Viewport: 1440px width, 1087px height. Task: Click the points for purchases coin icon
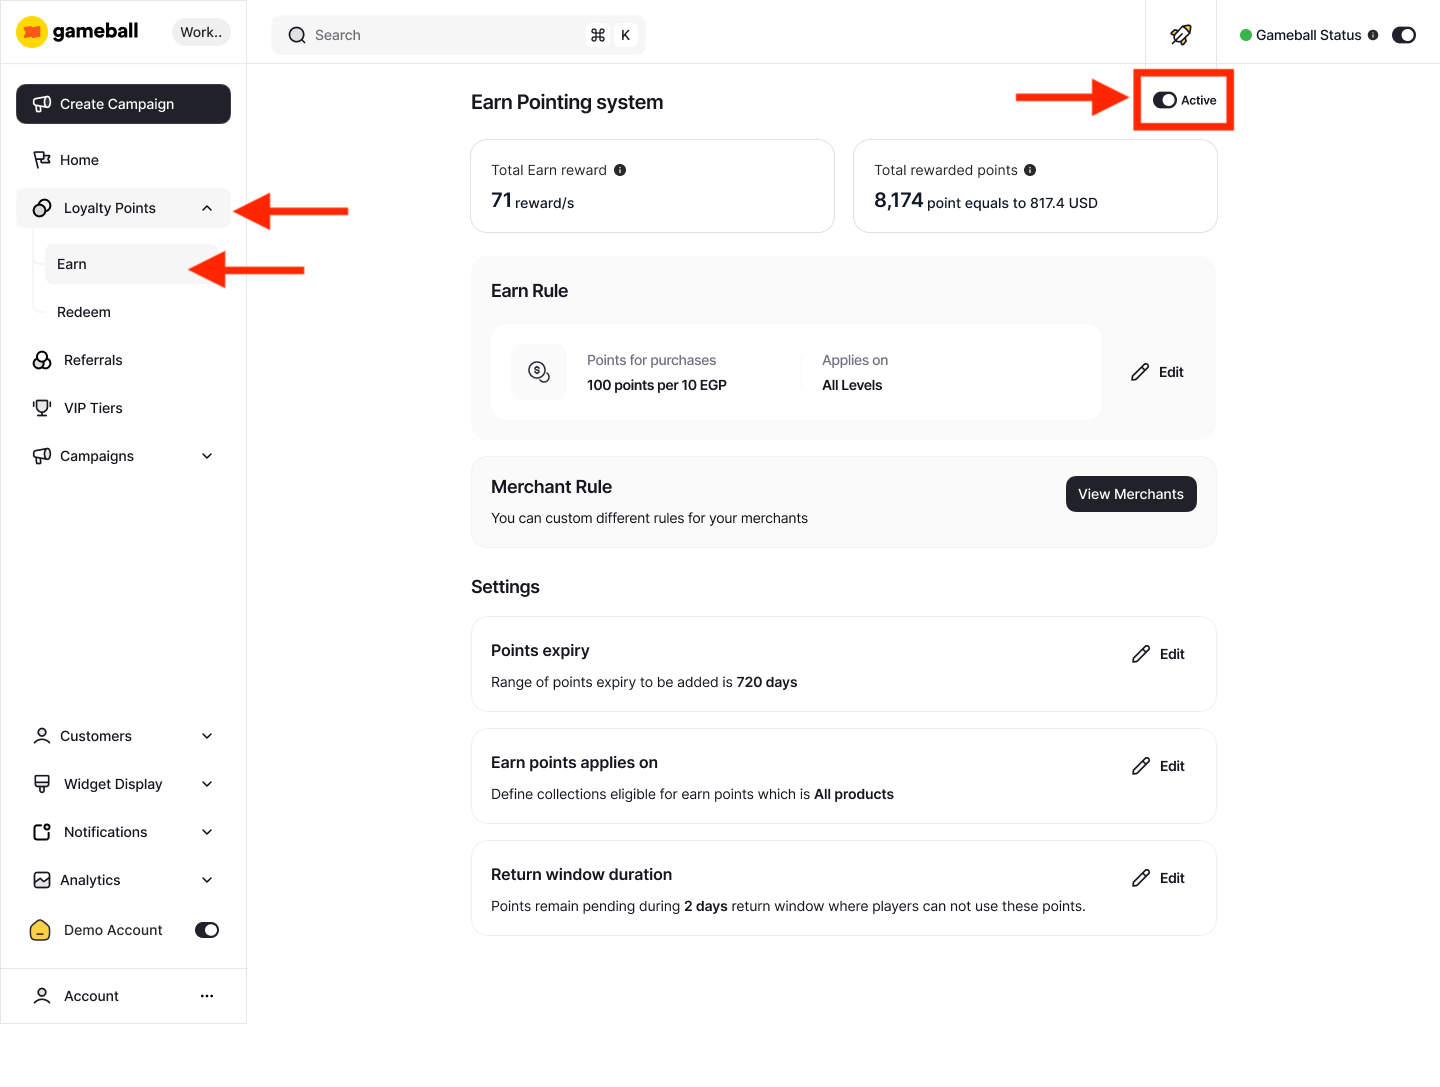pos(539,371)
